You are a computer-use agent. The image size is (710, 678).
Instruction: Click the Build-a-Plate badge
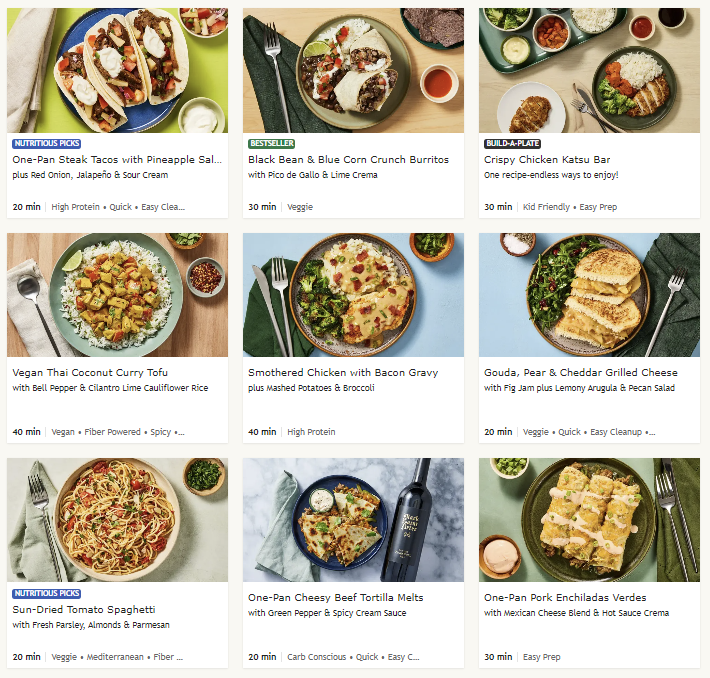pos(511,144)
